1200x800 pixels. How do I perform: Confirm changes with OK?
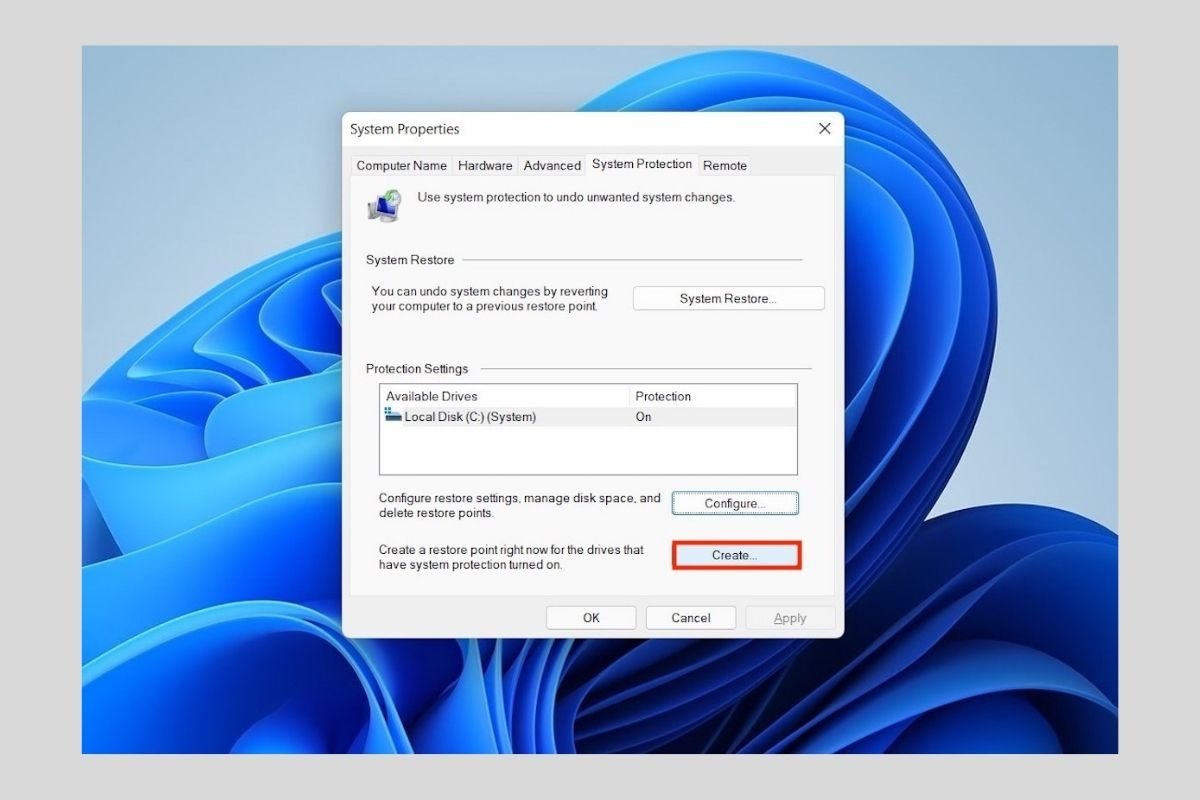590,617
